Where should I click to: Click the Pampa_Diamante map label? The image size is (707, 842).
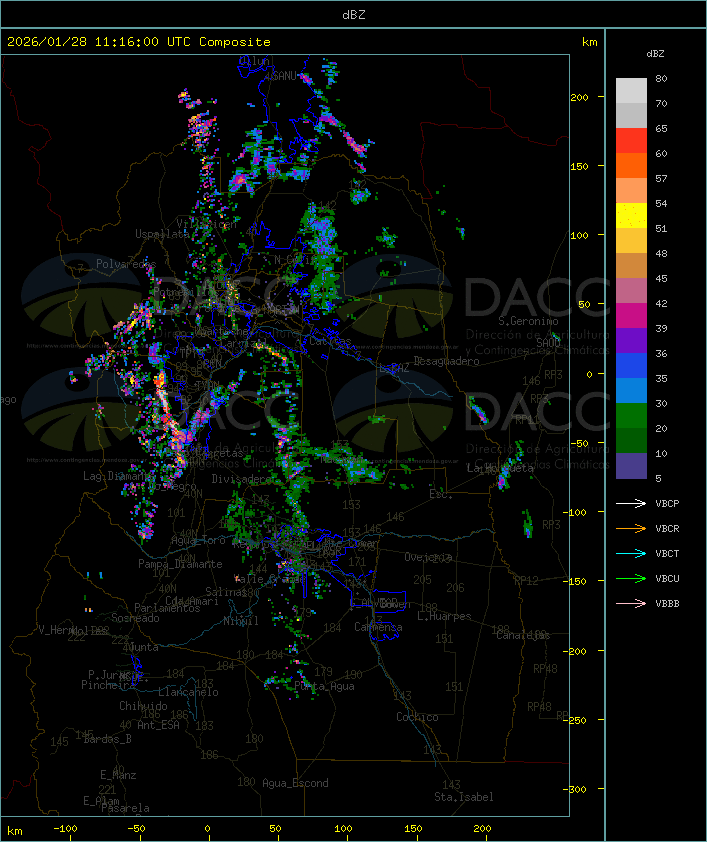(x=180, y=564)
